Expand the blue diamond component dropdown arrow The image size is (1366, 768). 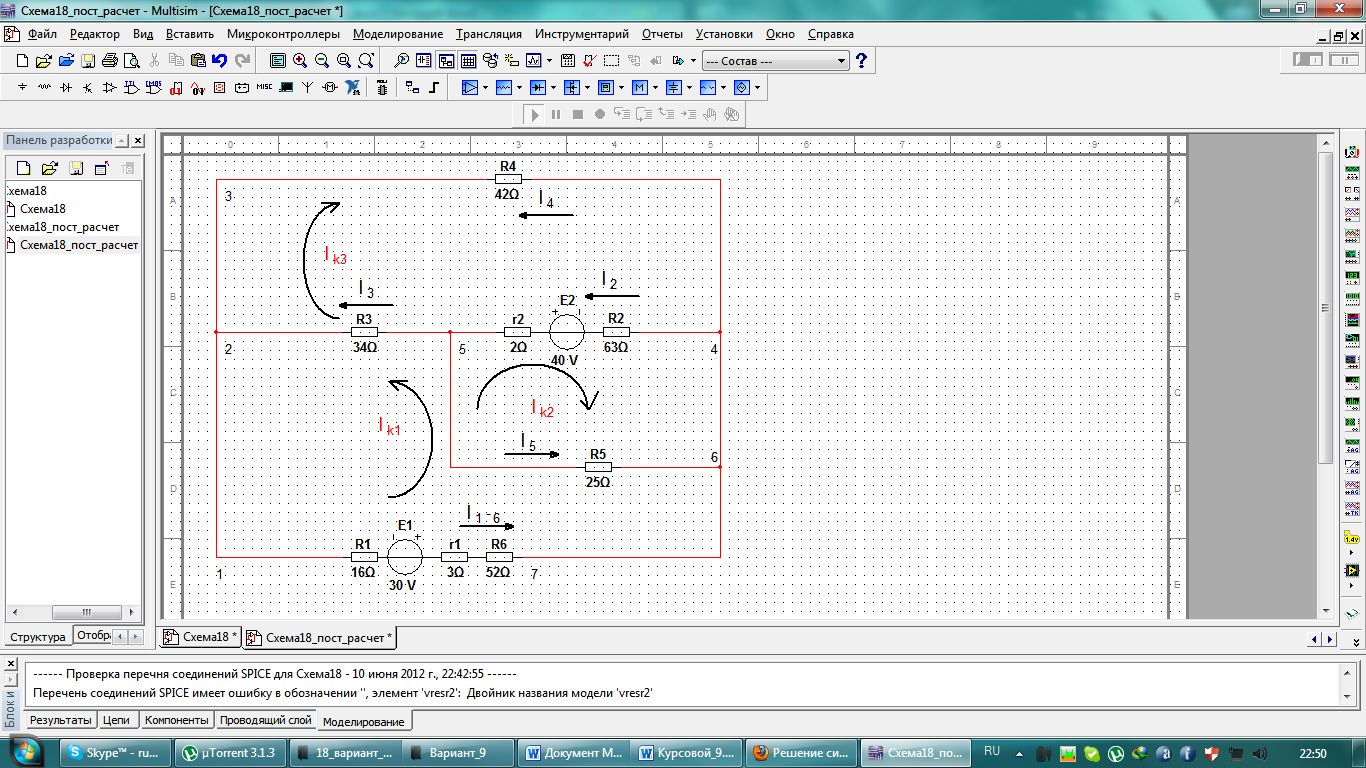coord(758,88)
